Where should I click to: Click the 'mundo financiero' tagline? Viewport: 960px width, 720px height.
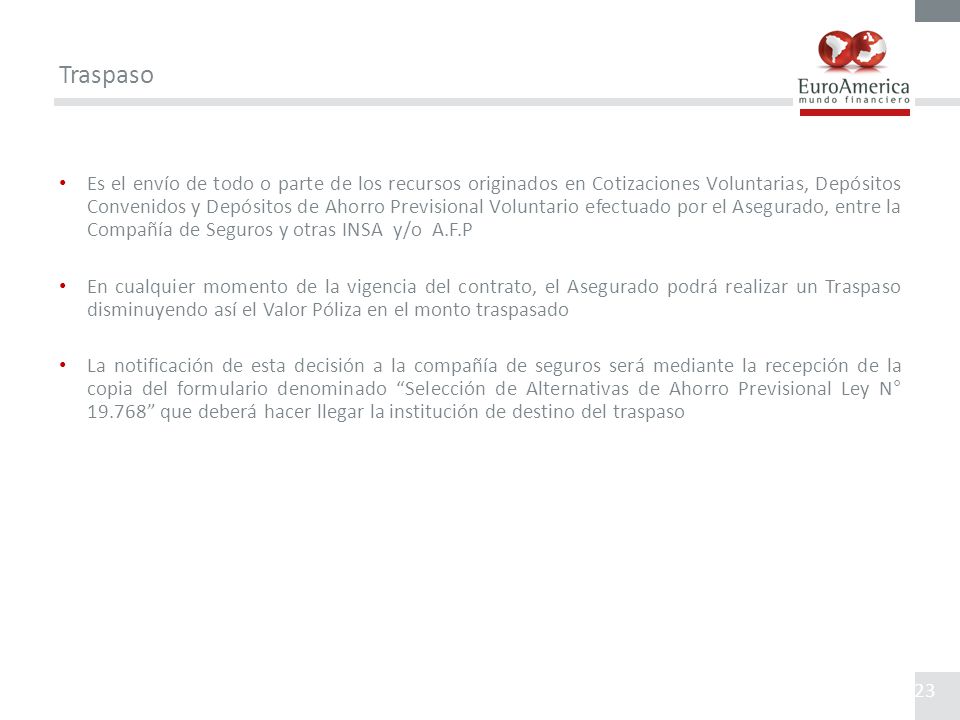click(854, 100)
